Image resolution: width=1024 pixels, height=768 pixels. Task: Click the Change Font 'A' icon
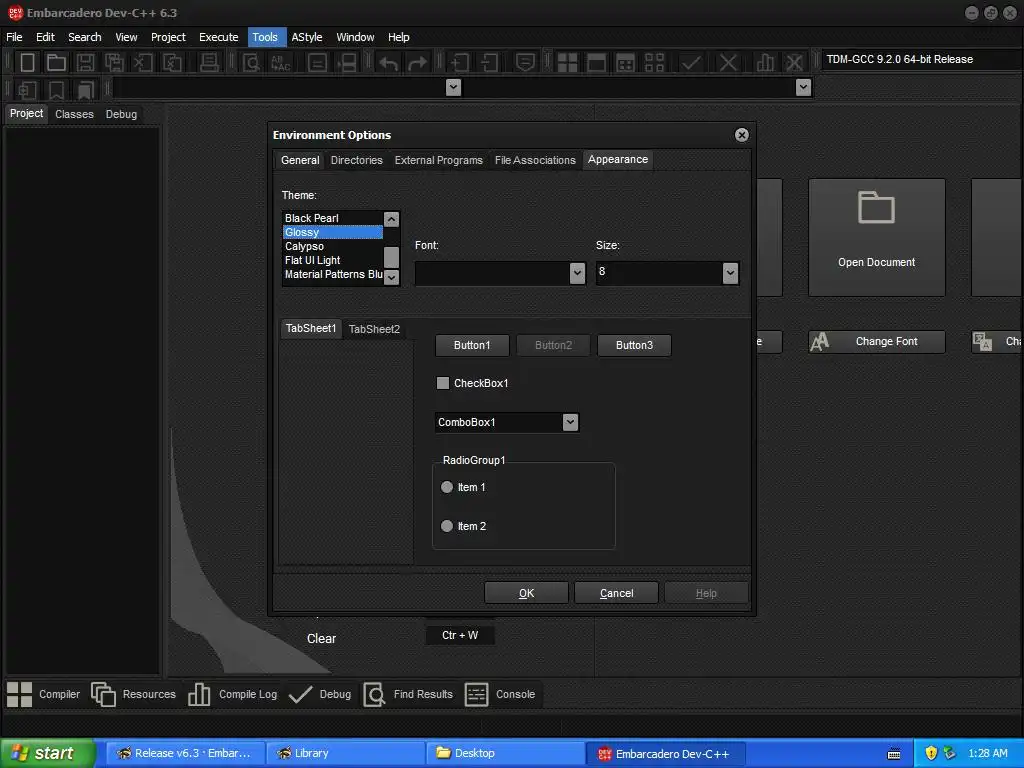coord(820,342)
